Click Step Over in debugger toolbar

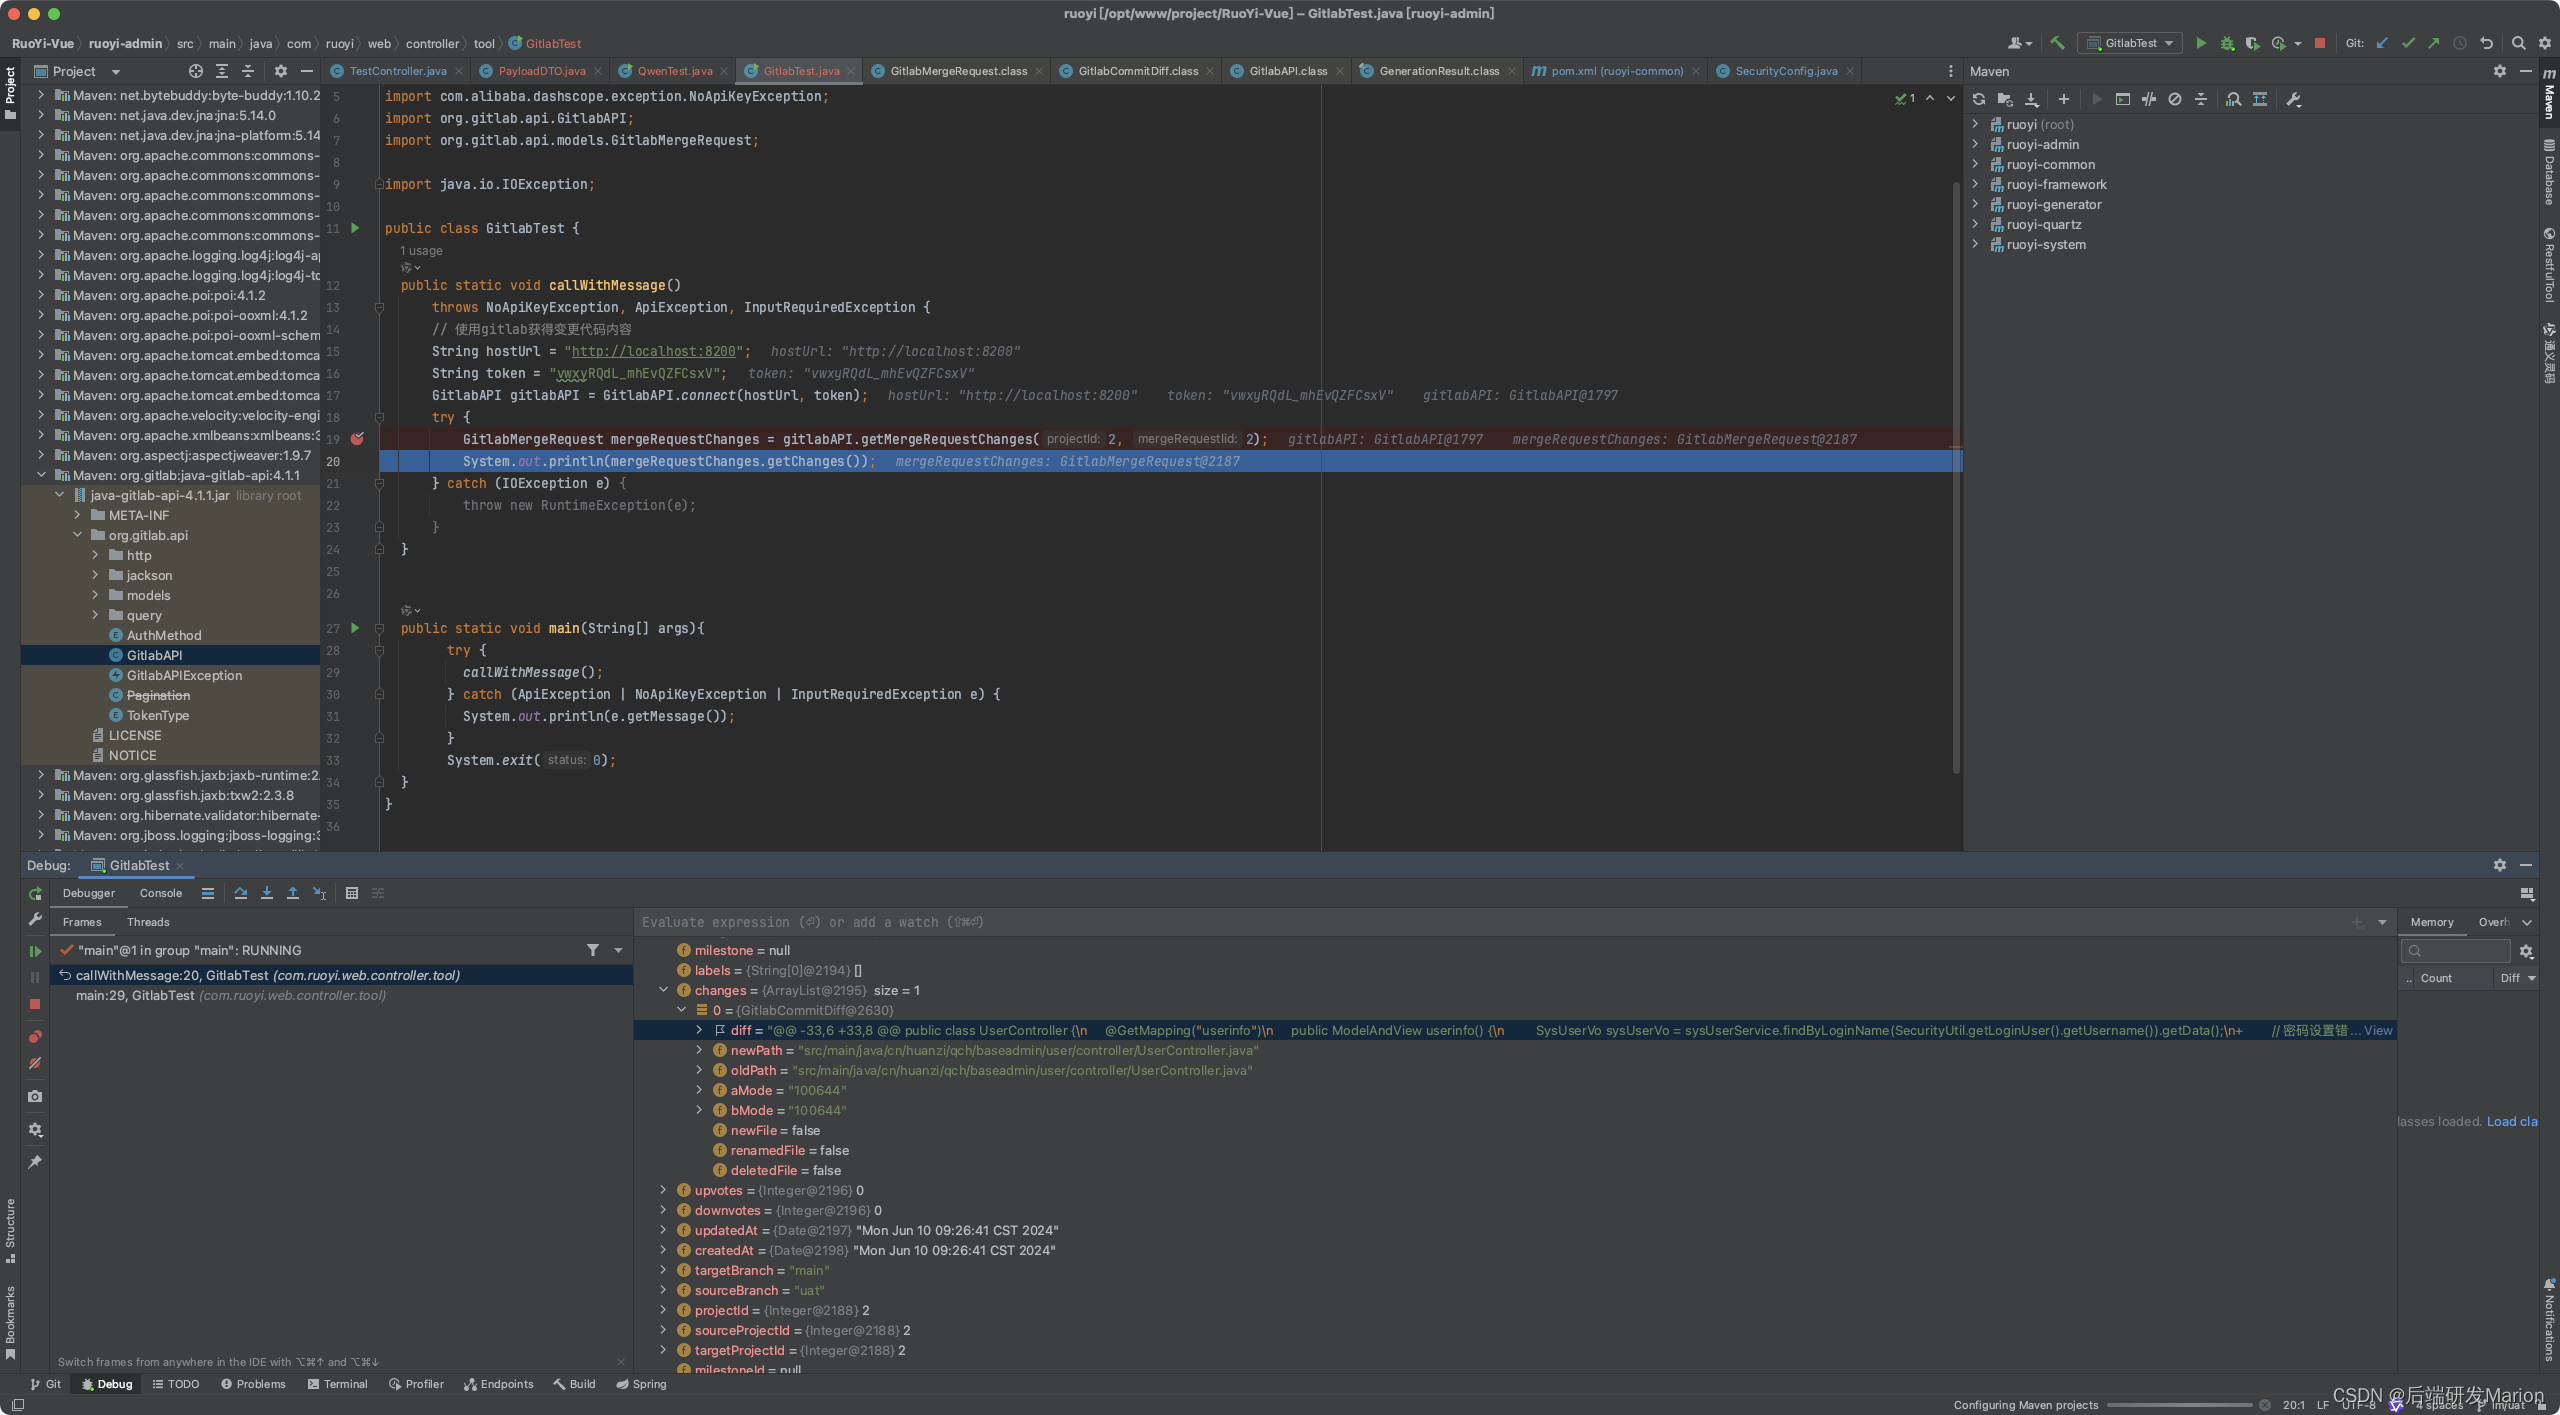point(240,893)
